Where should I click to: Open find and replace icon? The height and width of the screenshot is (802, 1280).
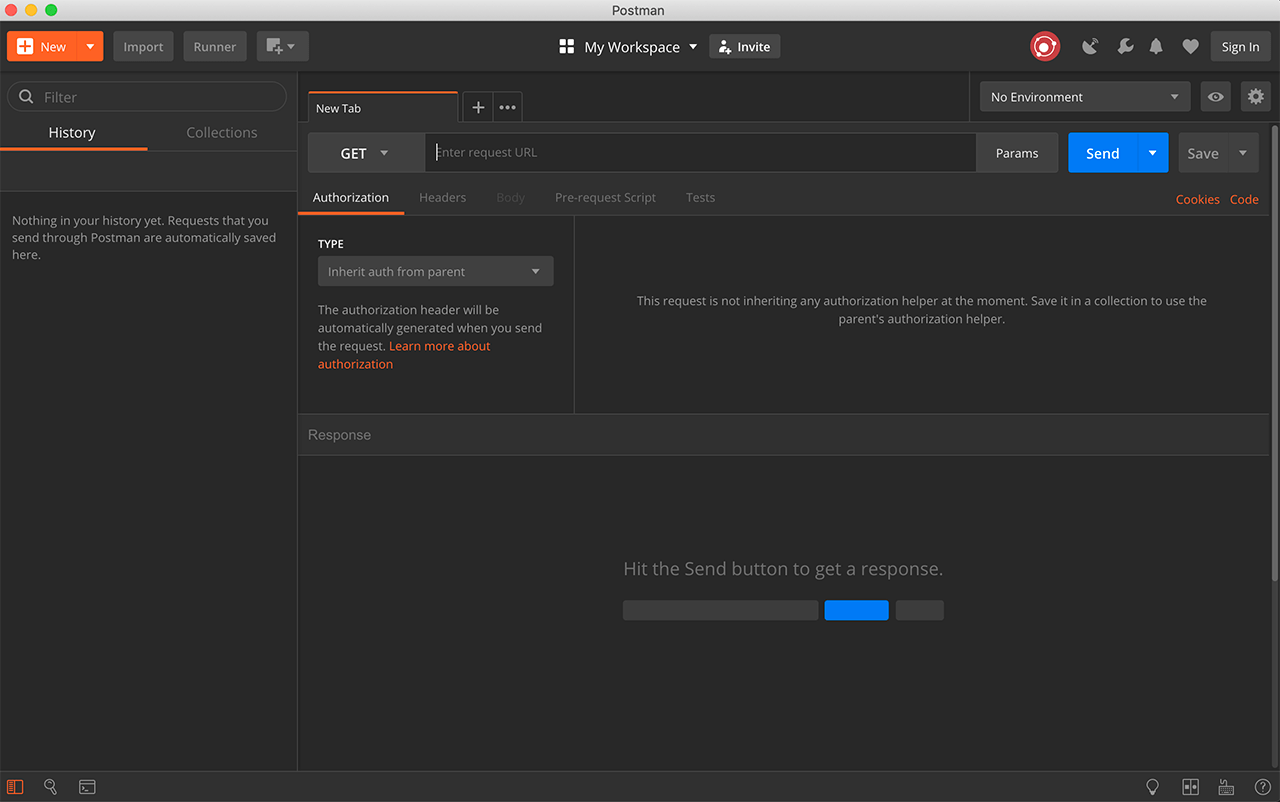pos(51,787)
